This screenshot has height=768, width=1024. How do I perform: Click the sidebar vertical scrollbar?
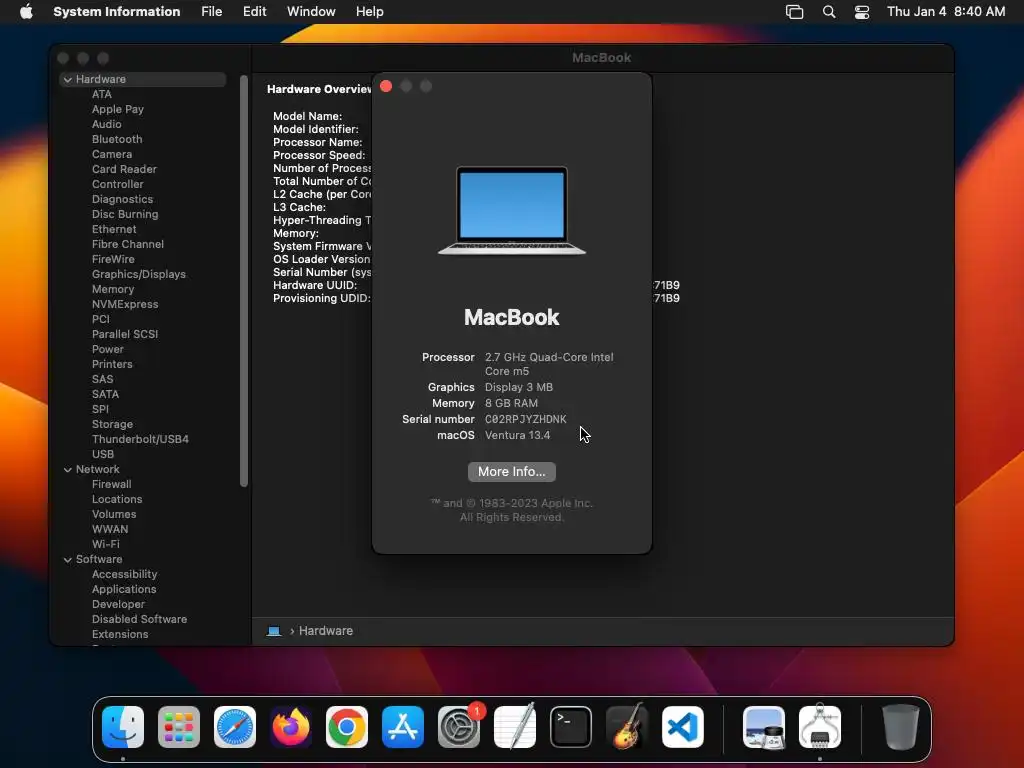(x=244, y=281)
